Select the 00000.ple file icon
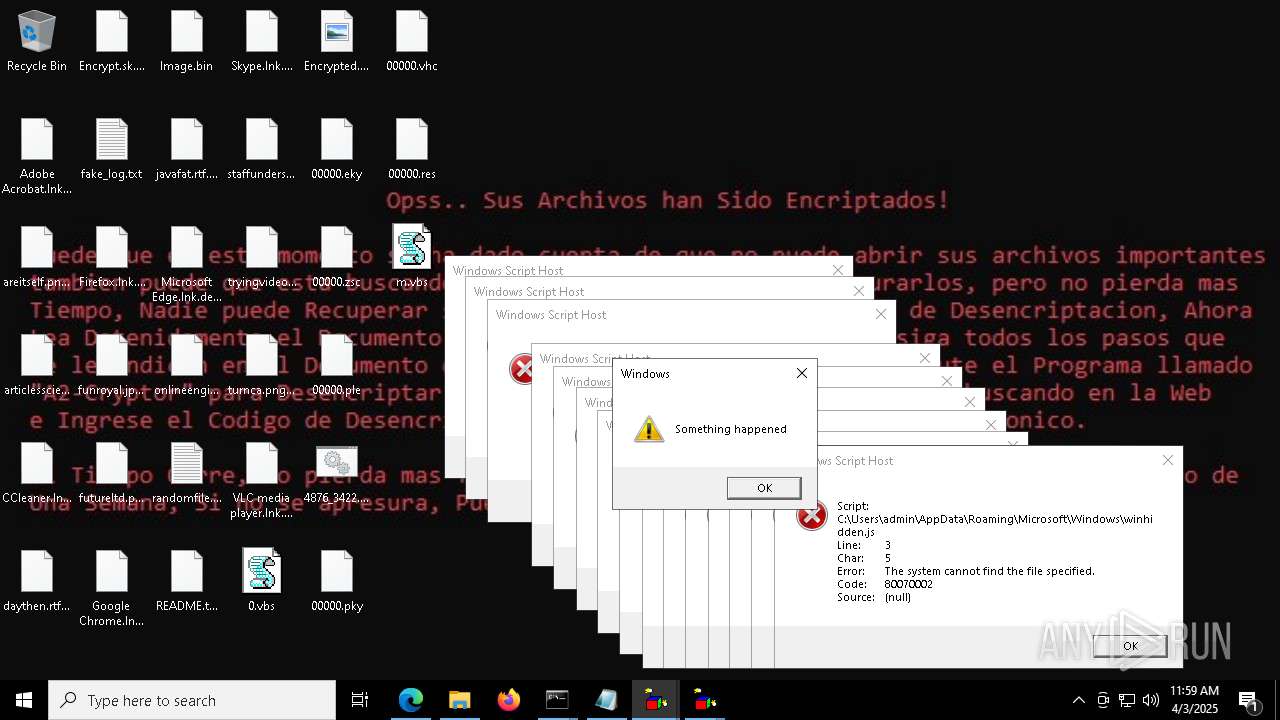This screenshot has height=720, width=1280. tap(337, 365)
